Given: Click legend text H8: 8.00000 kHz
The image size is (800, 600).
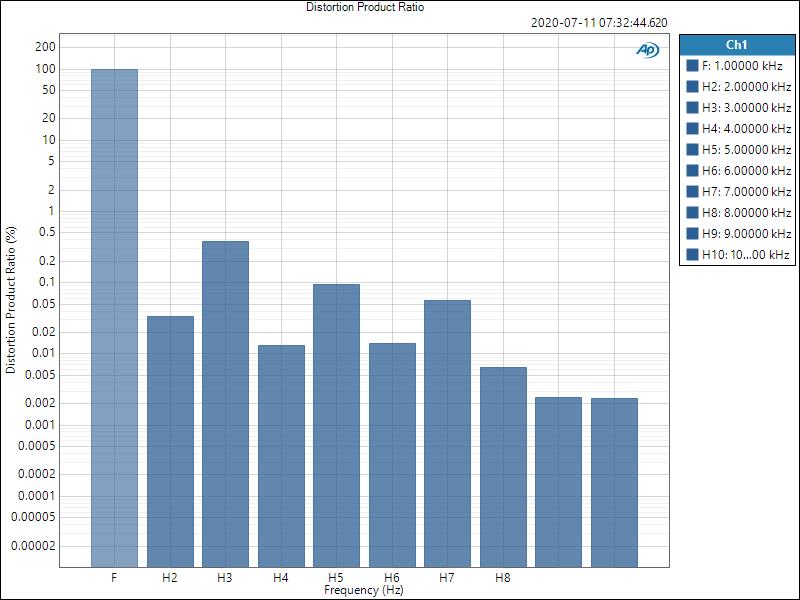Looking at the screenshot, I should point(746,212).
